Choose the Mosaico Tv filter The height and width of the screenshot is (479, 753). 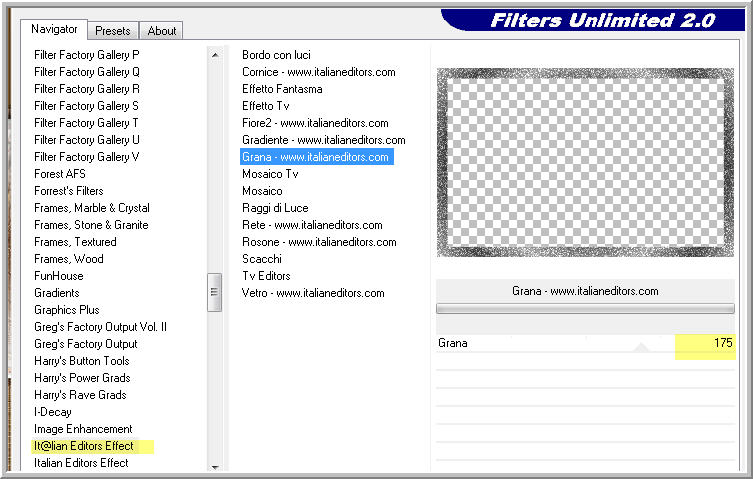(270, 174)
